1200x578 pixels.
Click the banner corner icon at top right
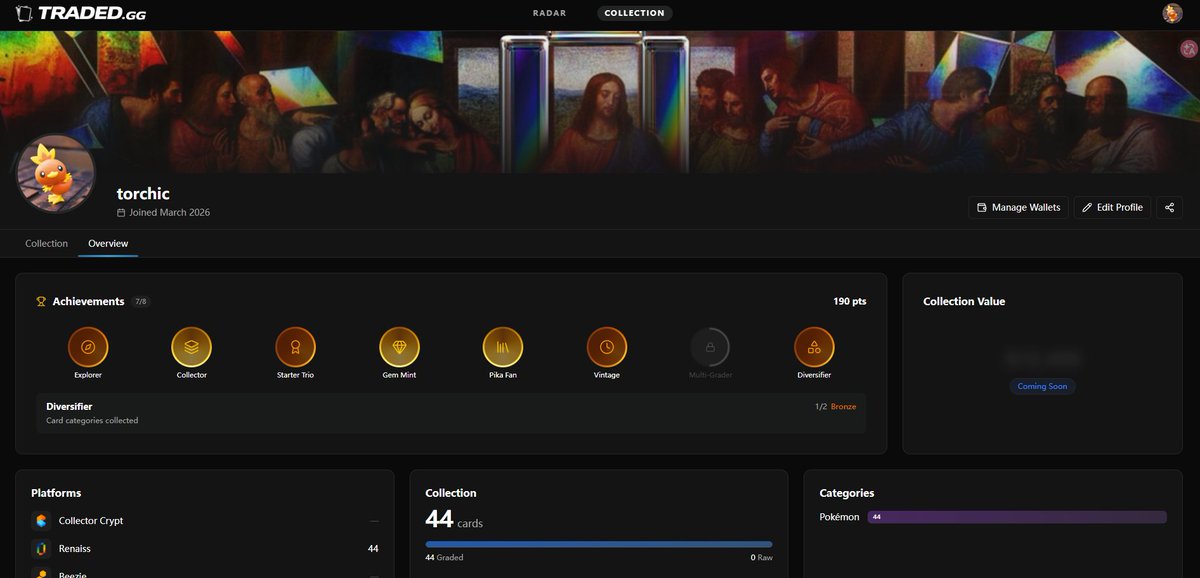[x=1187, y=47]
